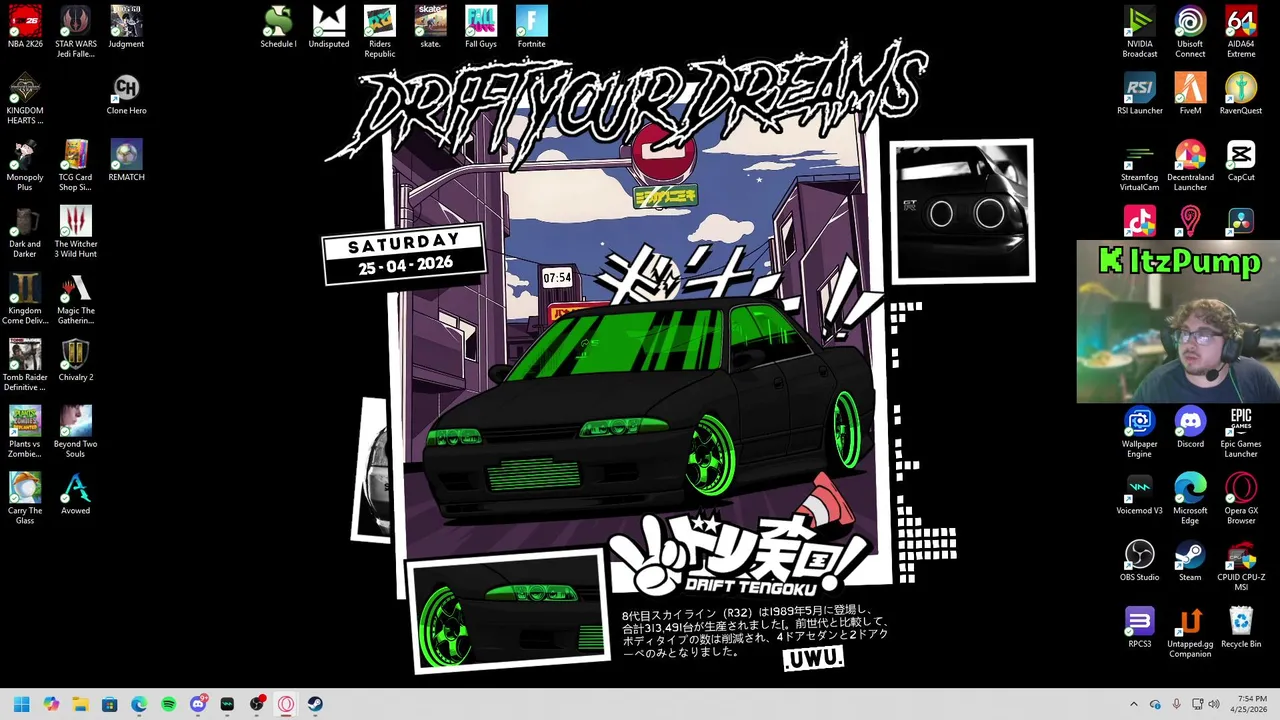Open File Explorer in the taskbar
The height and width of the screenshot is (720, 1280).
80,704
